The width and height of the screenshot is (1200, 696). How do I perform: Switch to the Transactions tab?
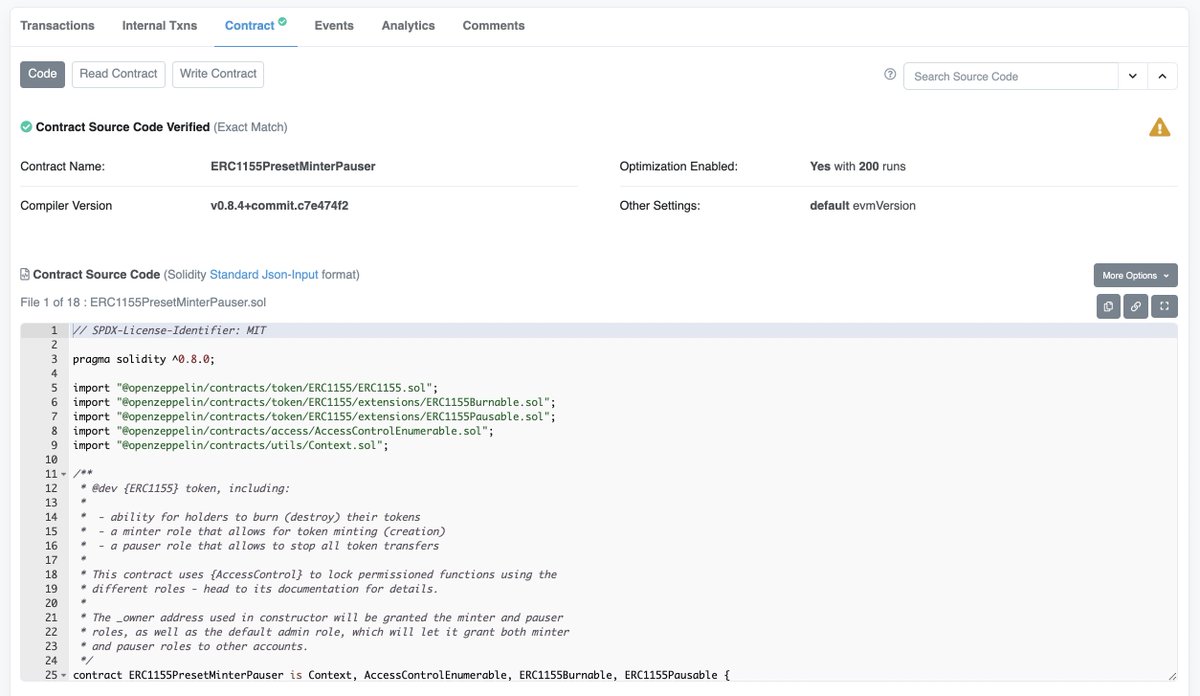click(57, 25)
